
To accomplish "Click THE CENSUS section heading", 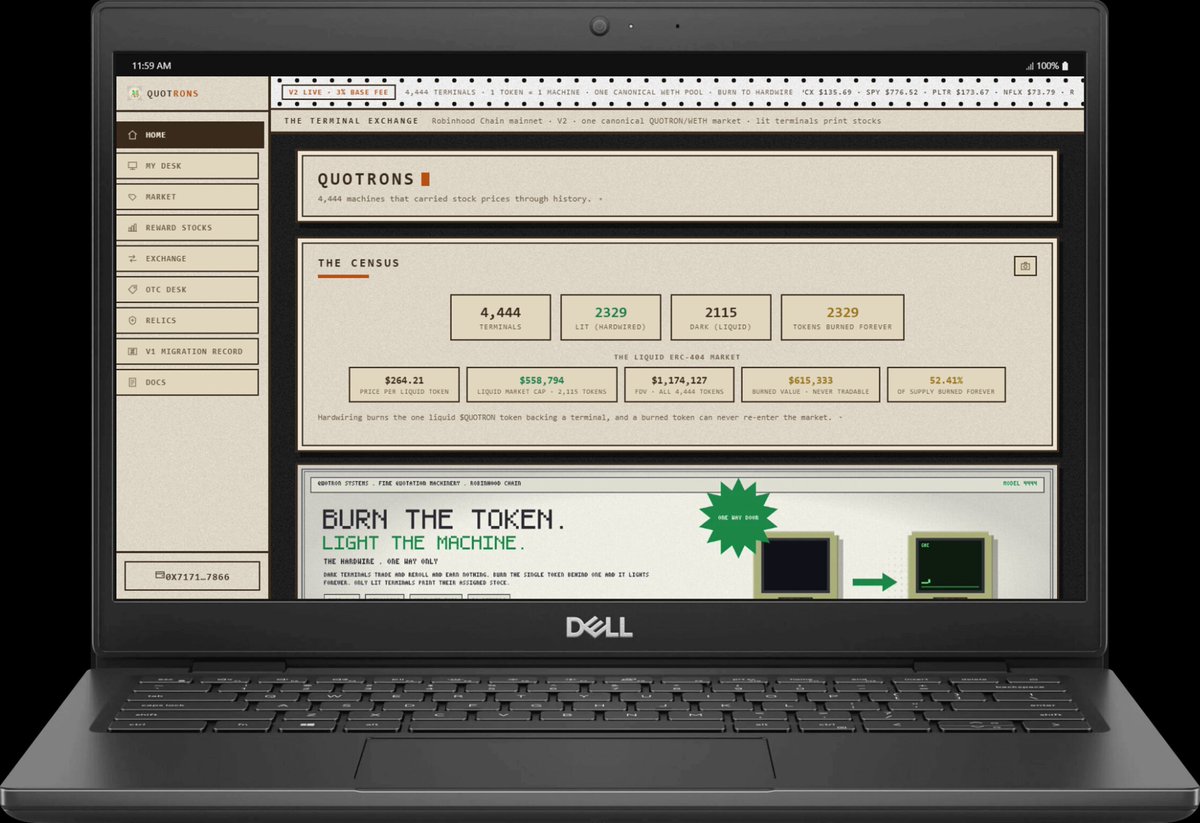I will (x=358, y=263).
